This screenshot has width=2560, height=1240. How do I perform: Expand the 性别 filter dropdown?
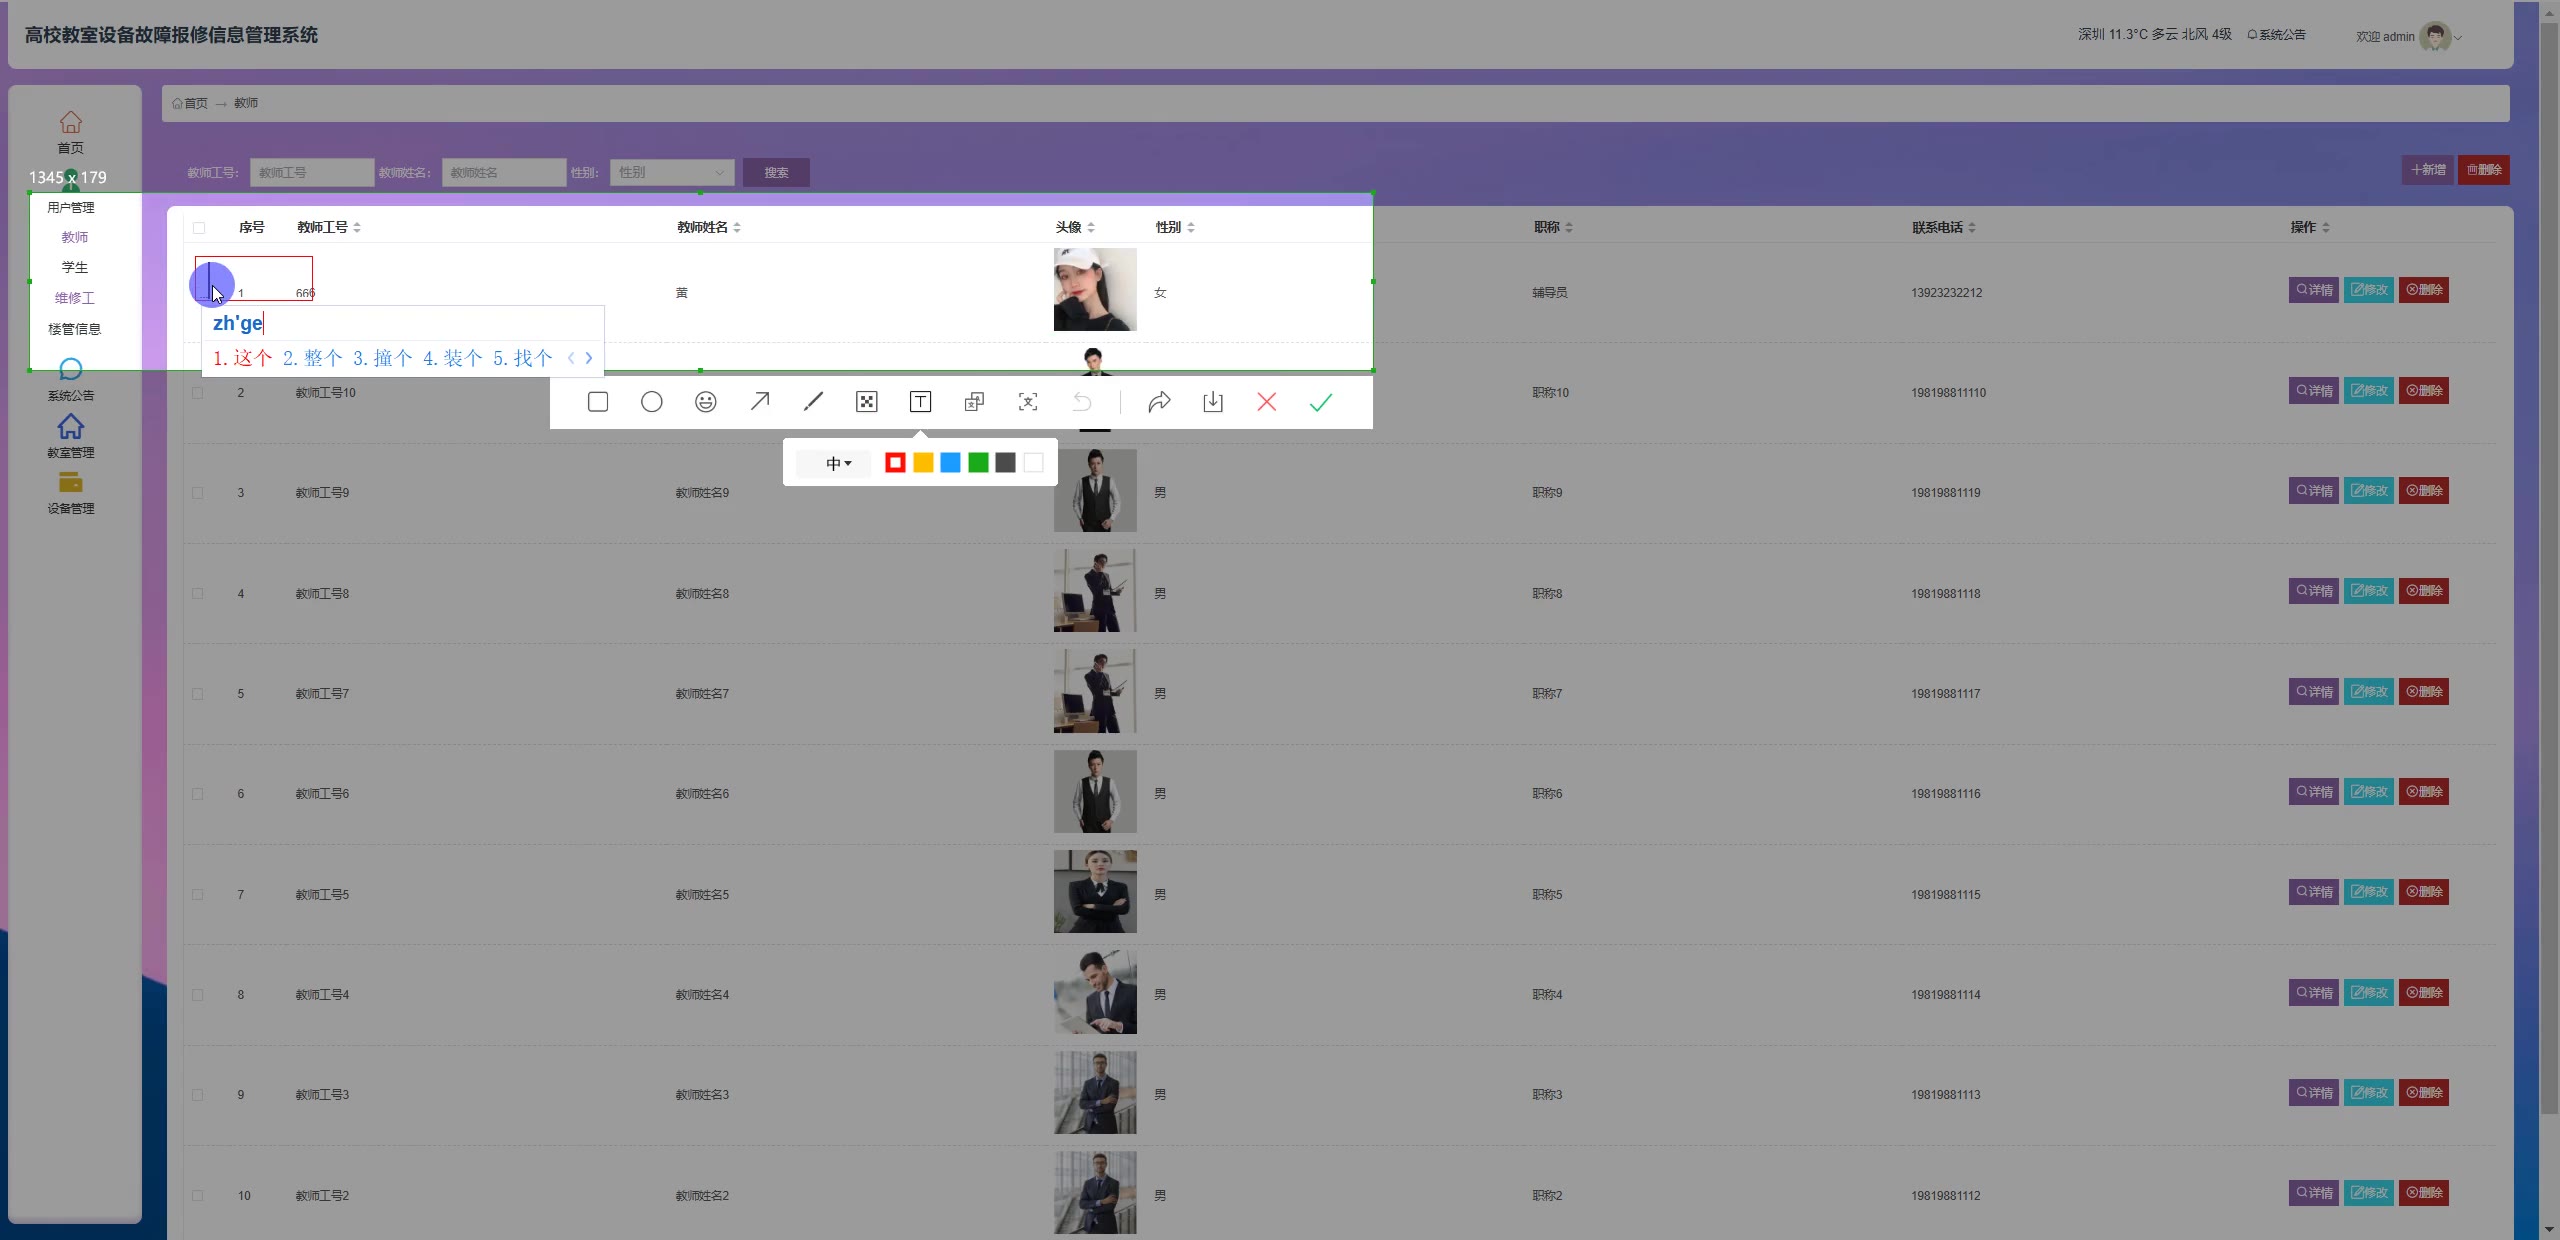(673, 172)
